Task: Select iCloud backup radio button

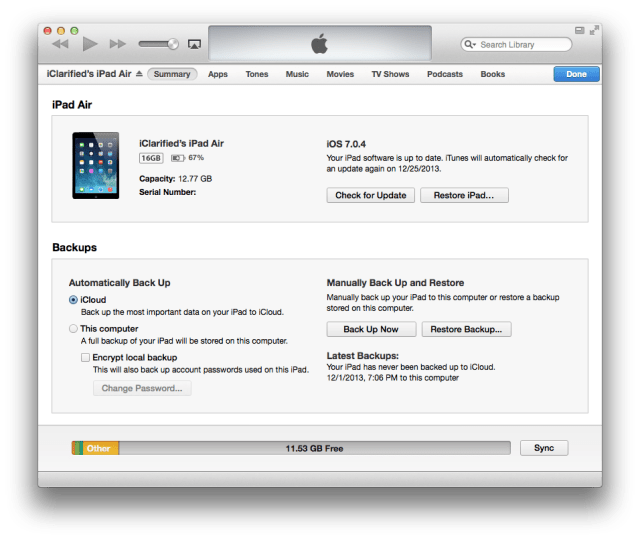Action: point(73,300)
